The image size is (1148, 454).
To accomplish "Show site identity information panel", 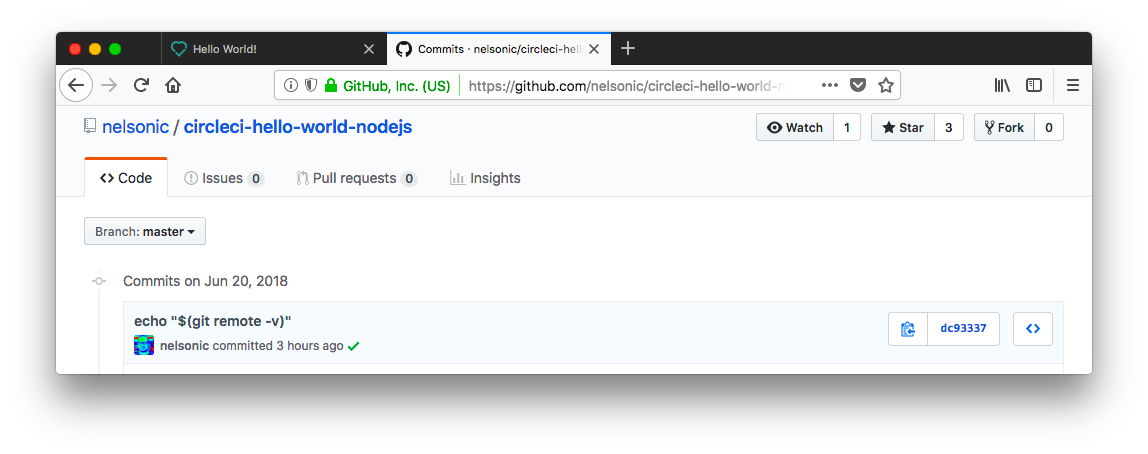I will (291, 85).
